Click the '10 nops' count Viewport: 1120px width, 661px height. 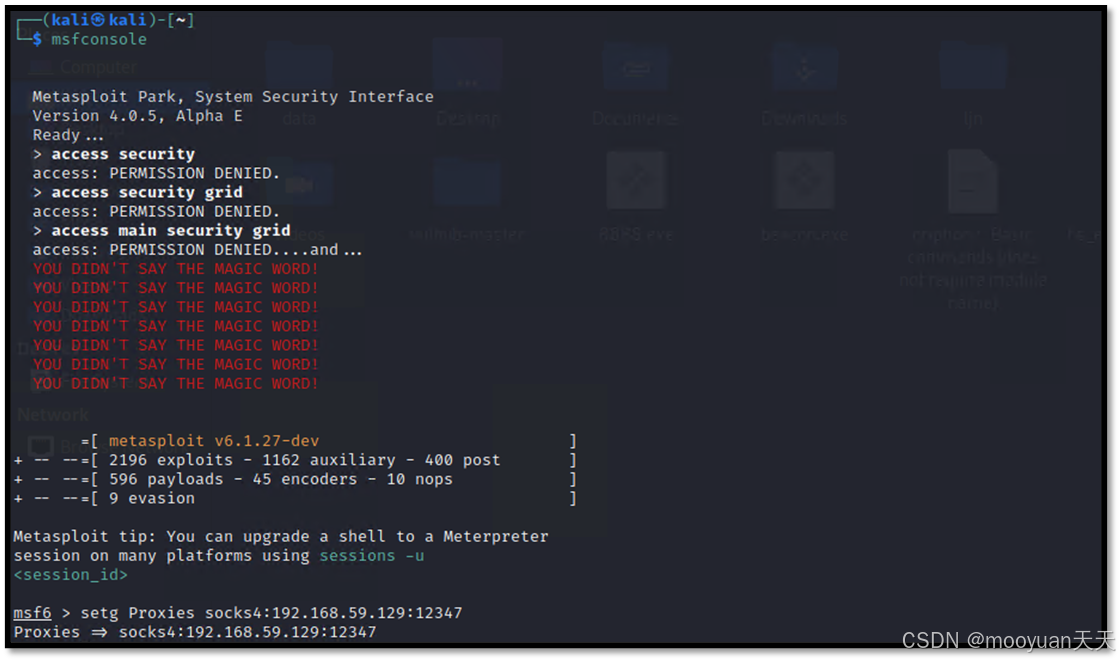click(x=419, y=479)
